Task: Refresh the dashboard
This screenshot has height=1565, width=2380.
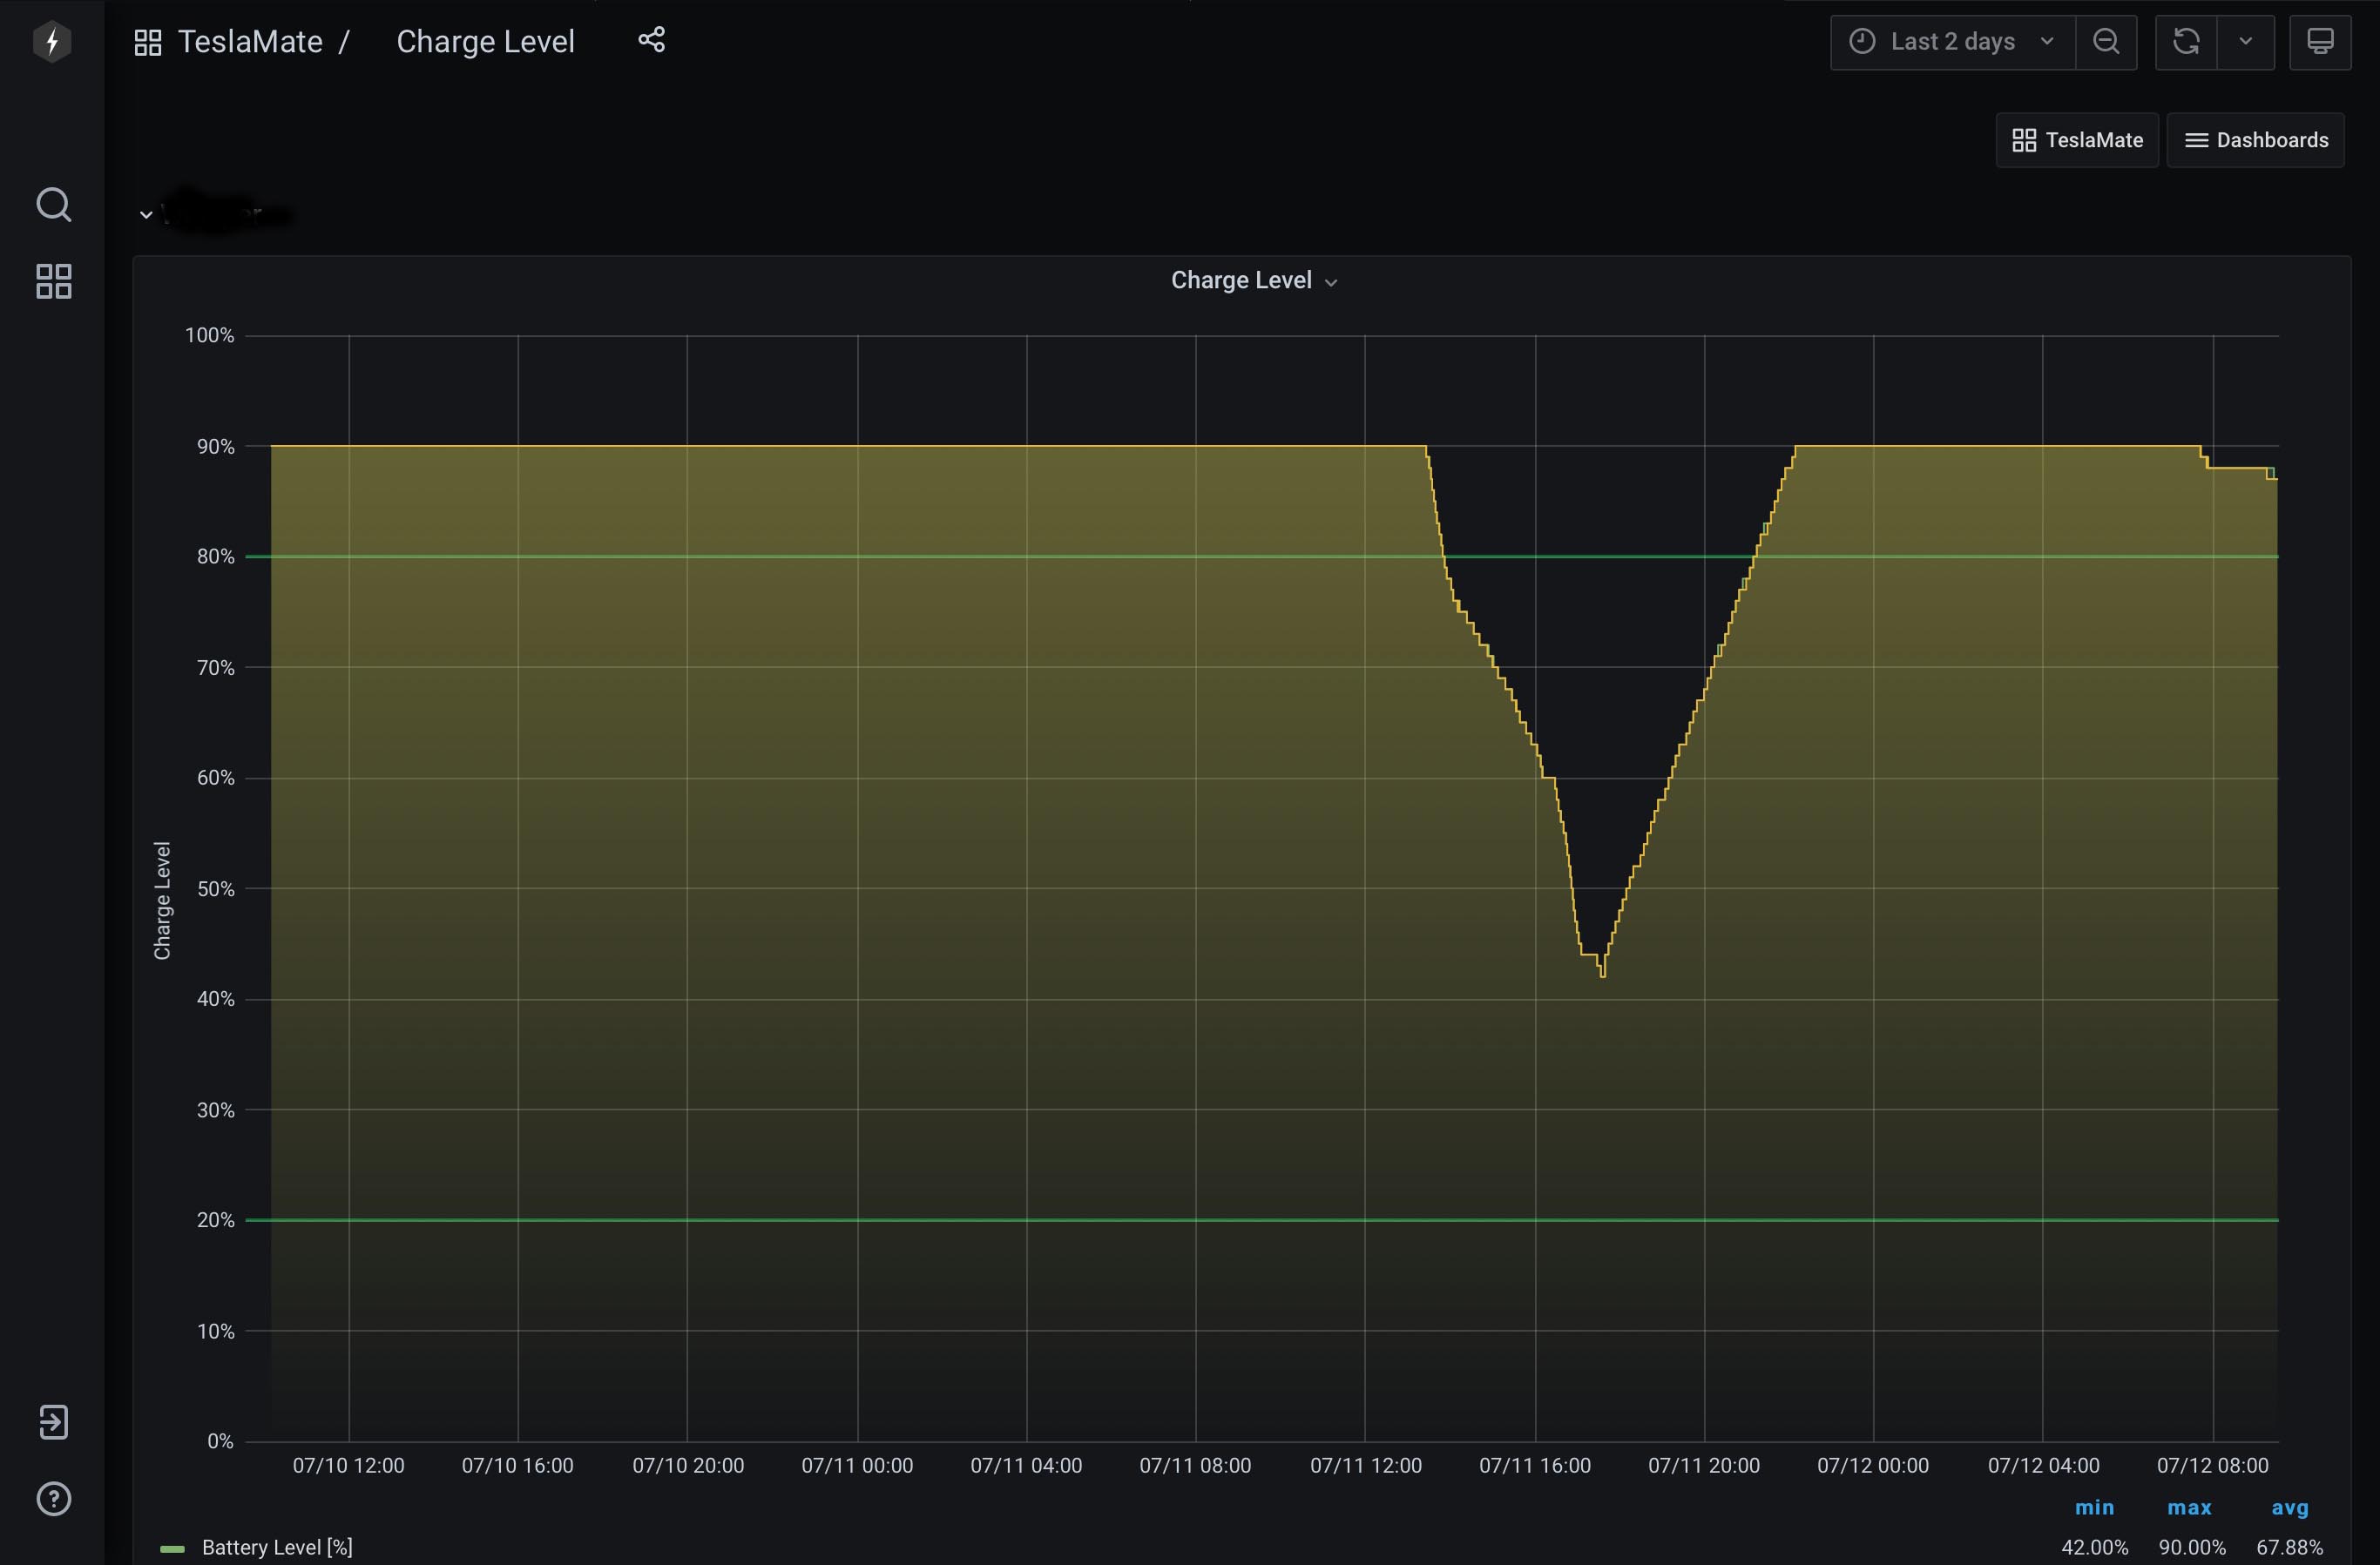Action: [2186, 42]
